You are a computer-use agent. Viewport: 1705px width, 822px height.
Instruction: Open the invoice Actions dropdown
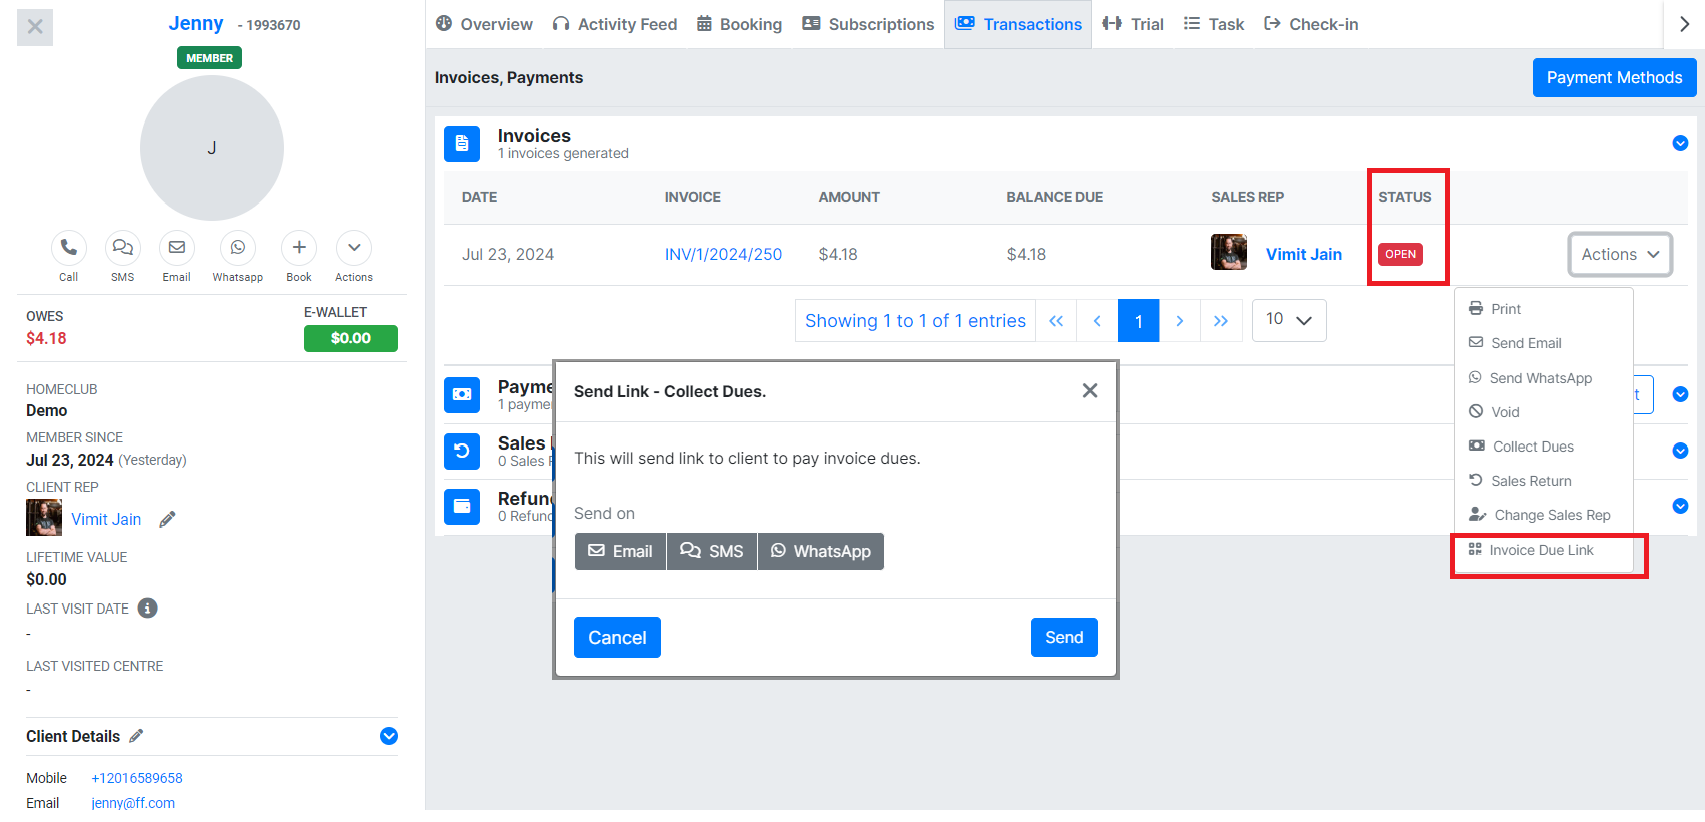click(x=1619, y=255)
